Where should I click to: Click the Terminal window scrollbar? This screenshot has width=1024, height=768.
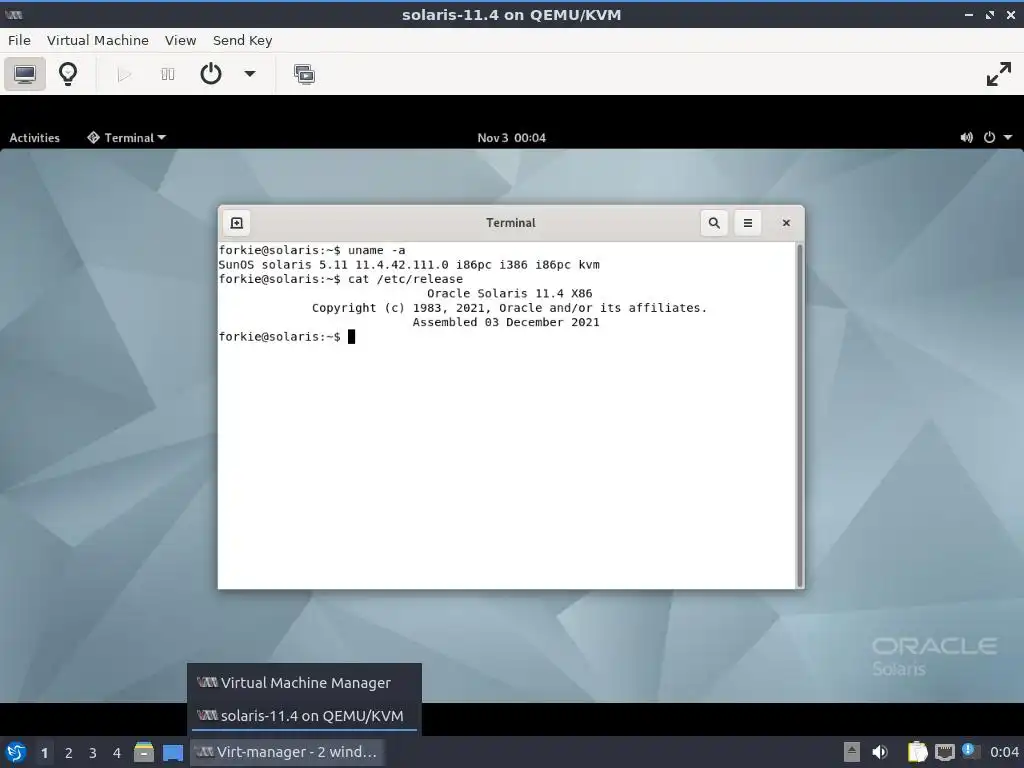click(799, 415)
